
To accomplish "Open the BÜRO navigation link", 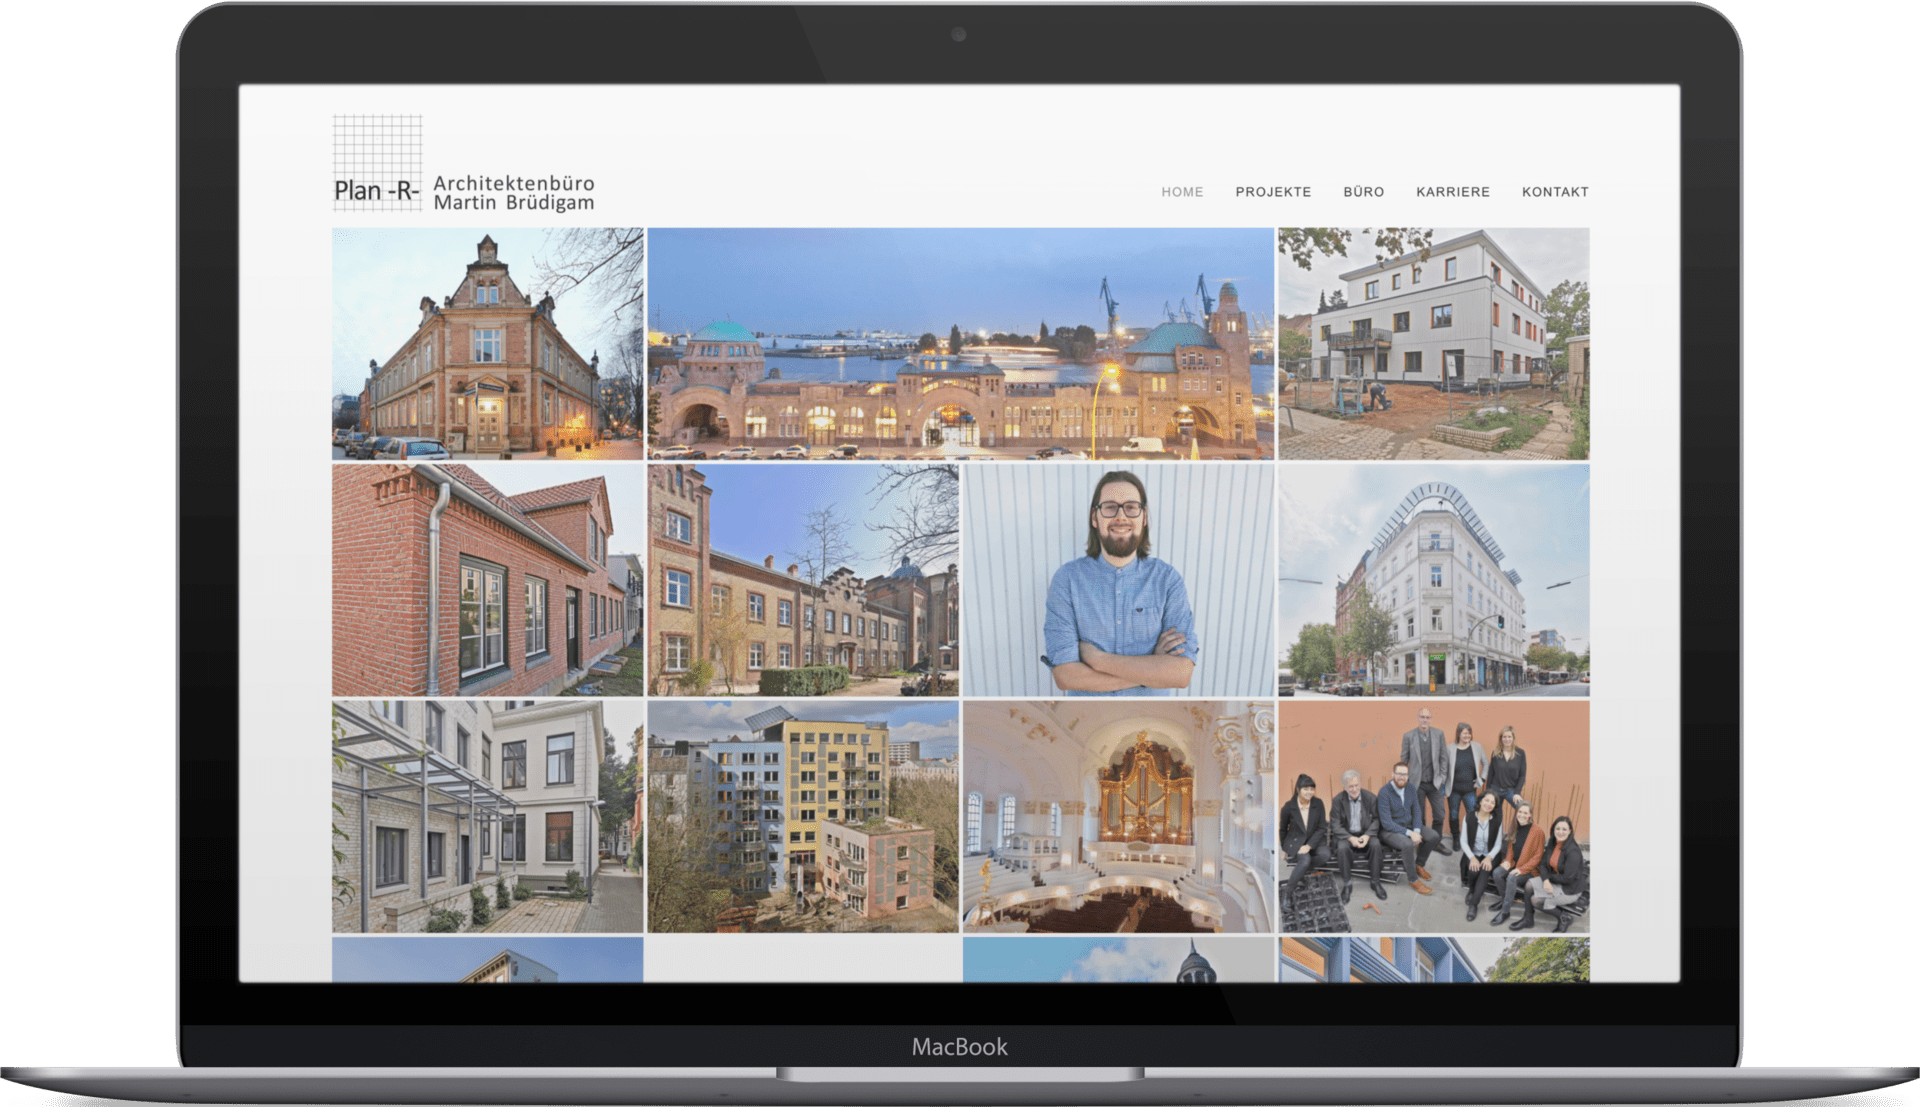I will point(1363,192).
